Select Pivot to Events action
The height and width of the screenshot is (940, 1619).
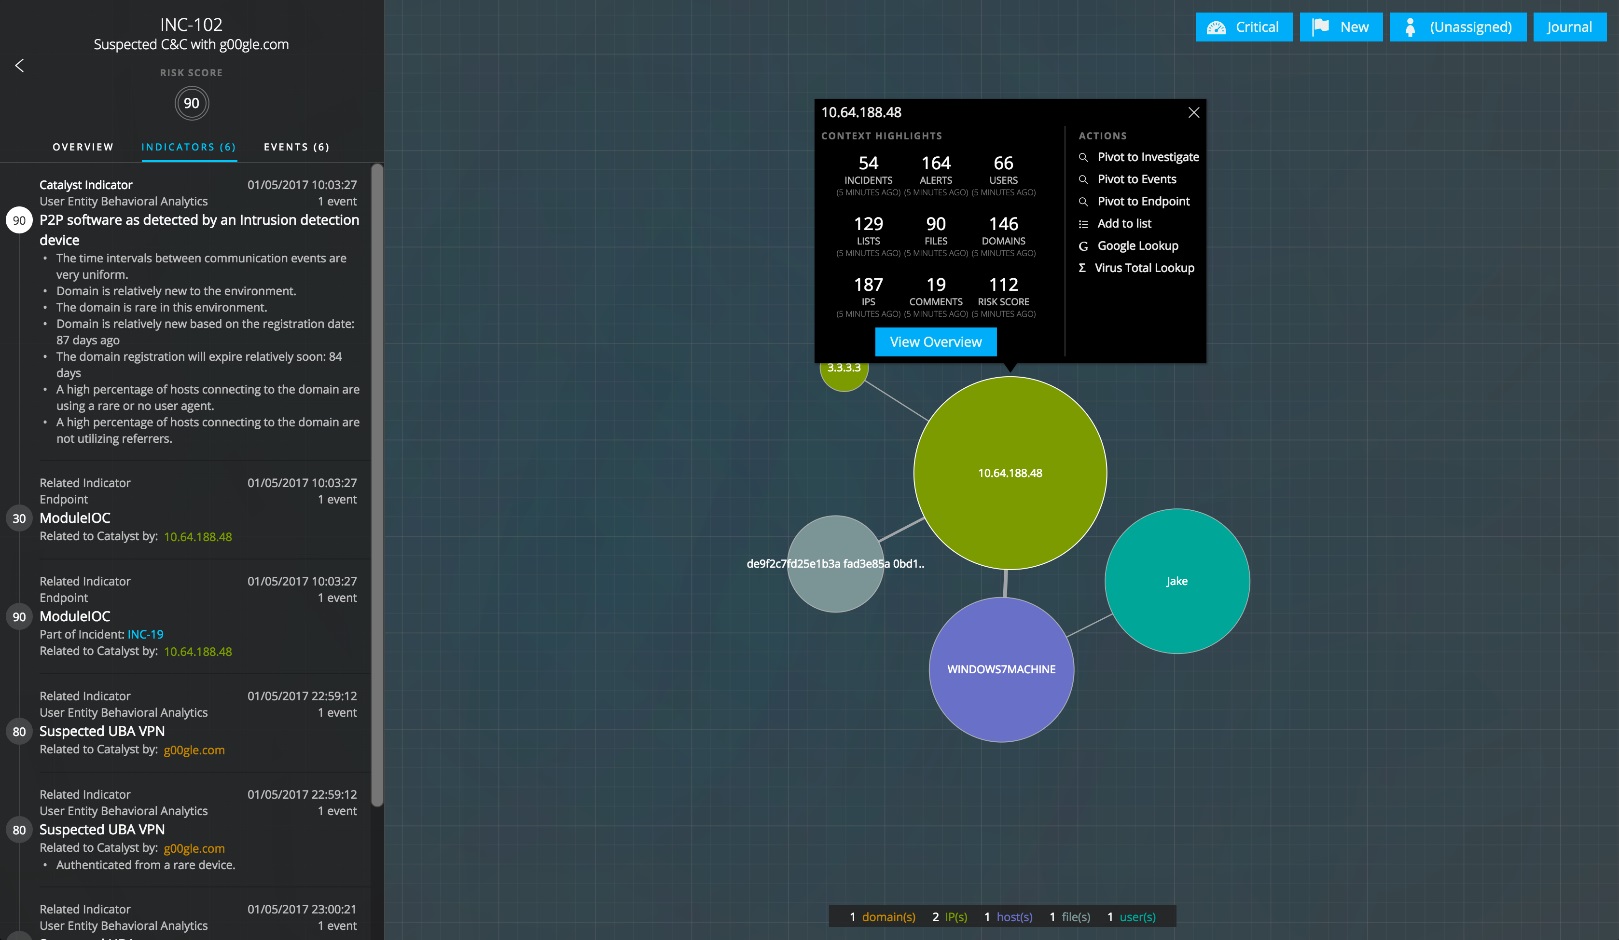click(x=1136, y=180)
